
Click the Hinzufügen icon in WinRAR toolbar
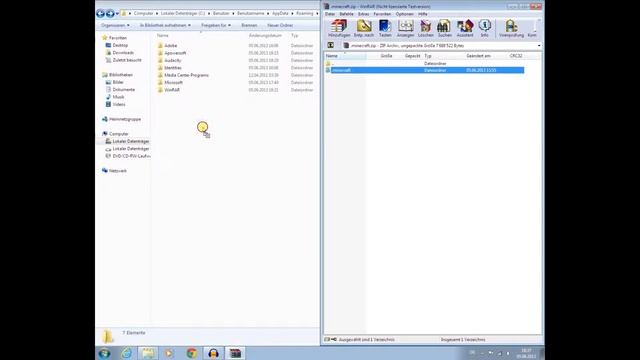pyautogui.click(x=339, y=28)
